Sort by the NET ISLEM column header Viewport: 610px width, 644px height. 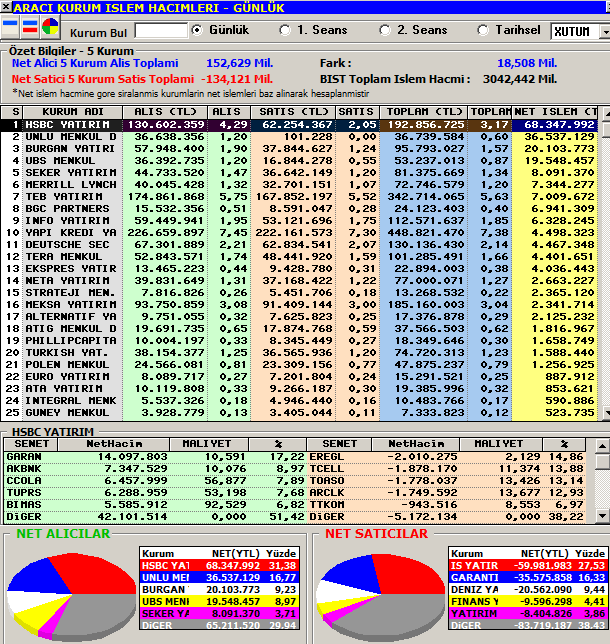pyautogui.click(x=555, y=112)
